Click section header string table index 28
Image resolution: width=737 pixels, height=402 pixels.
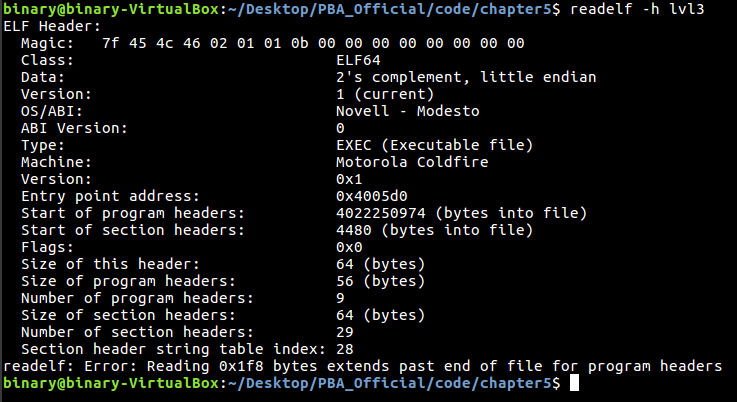coord(345,349)
